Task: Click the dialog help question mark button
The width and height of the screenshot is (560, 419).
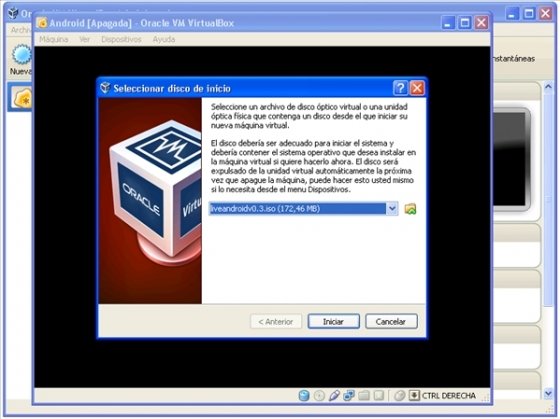Action: coord(400,88)
